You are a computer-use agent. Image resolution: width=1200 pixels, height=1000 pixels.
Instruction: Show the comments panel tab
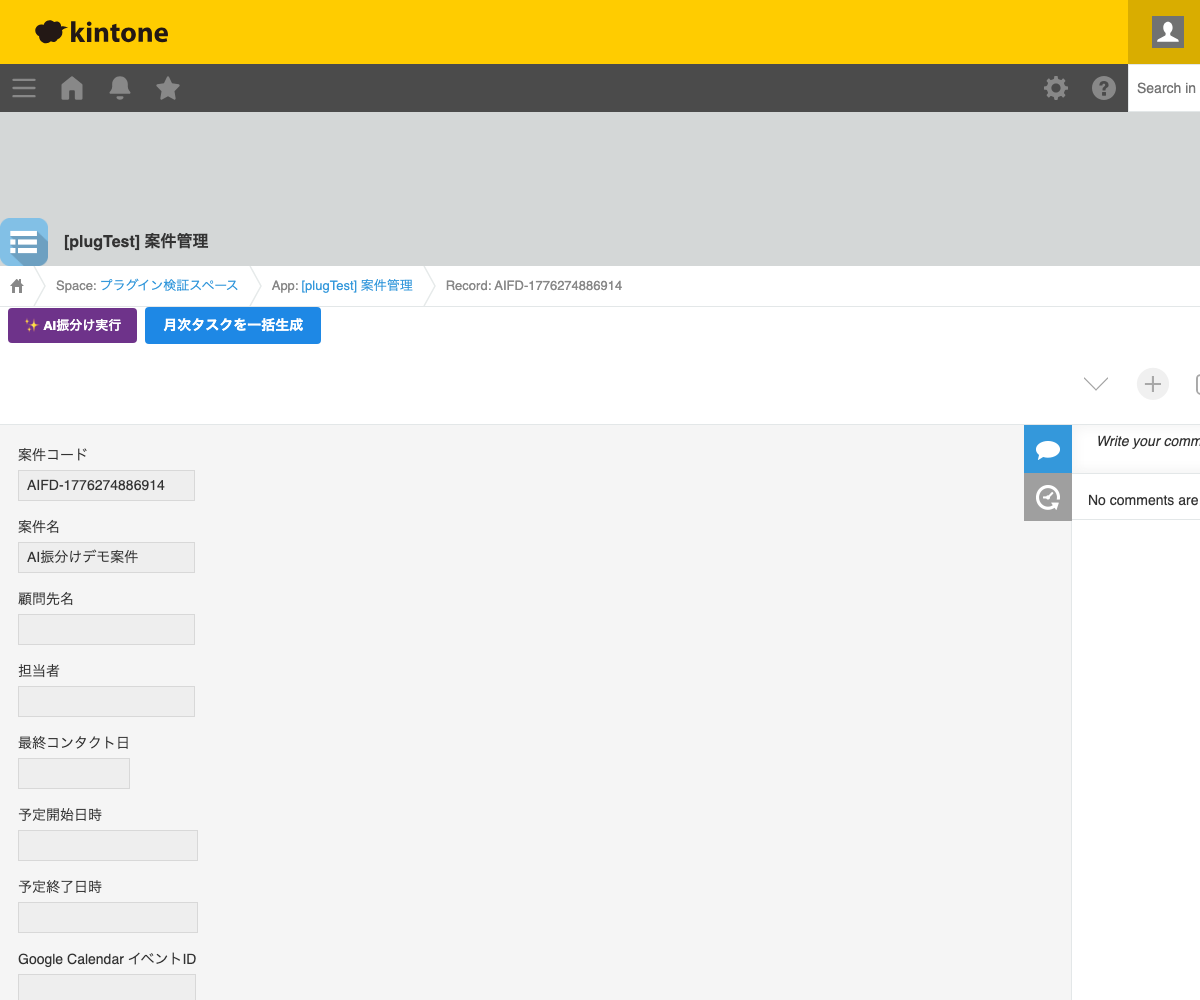1048,449
